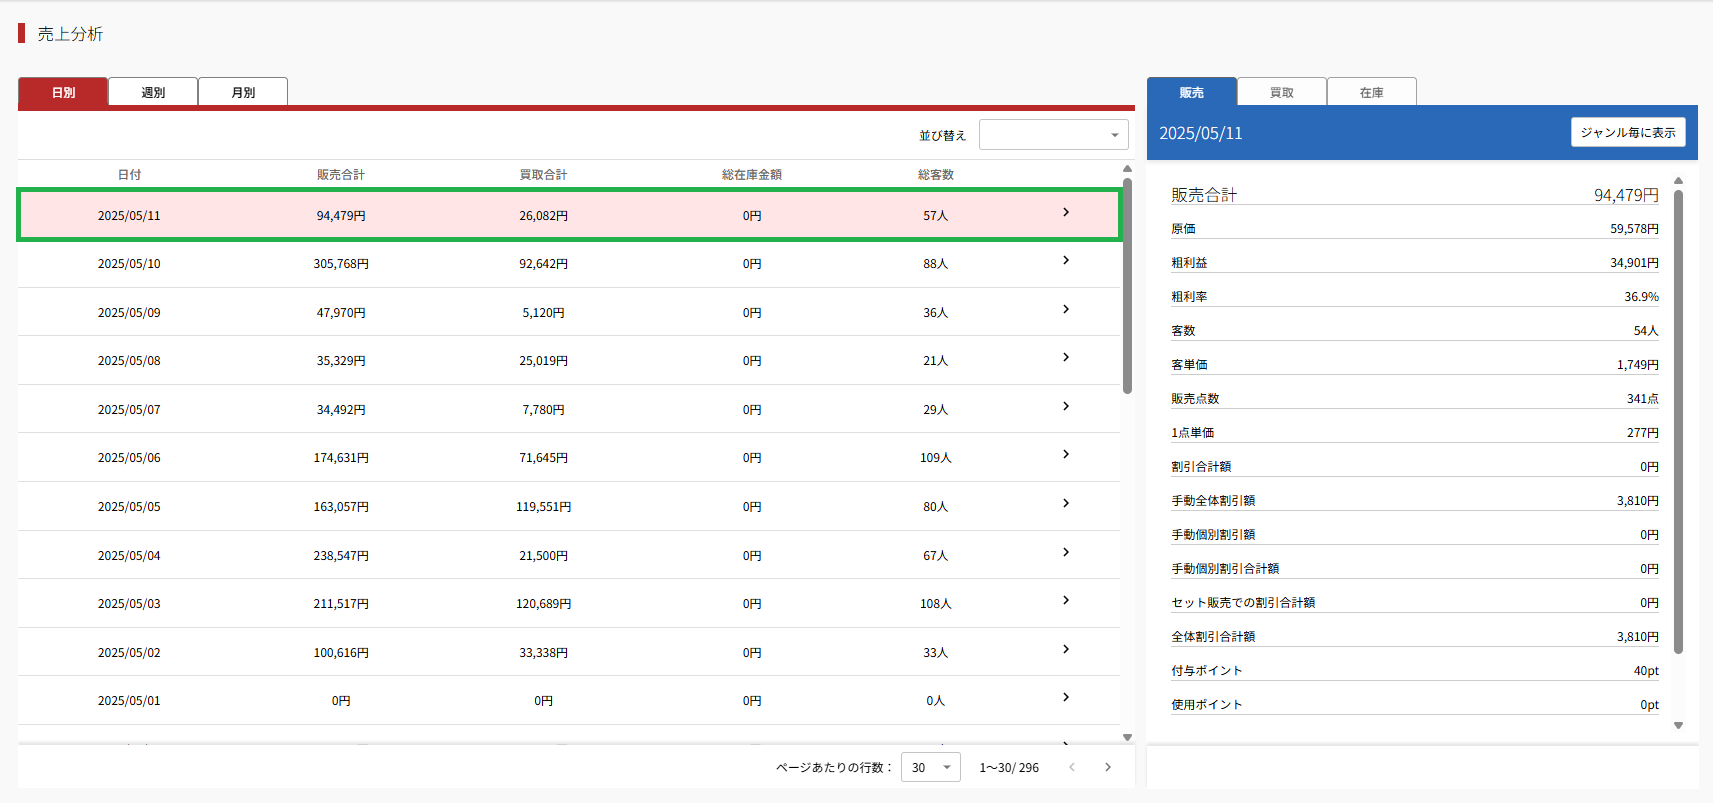
Task: Click sales total 238,547円
Action: [341, 555]
